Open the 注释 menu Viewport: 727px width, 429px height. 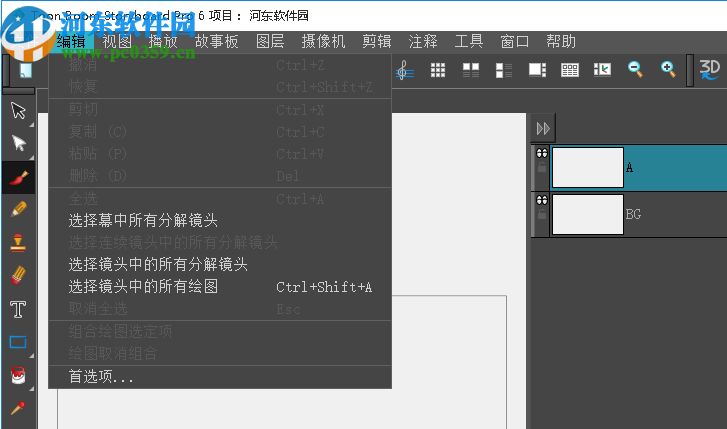tap(423, 42)
